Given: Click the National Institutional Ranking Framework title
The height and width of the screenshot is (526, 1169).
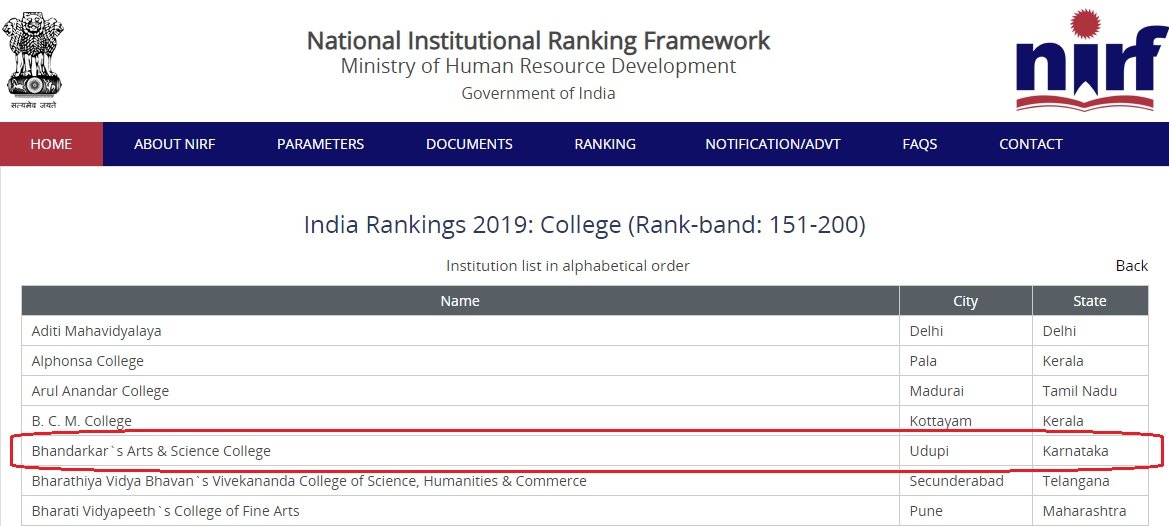Looking at the screenshot, I should click(x=538, y=39).
